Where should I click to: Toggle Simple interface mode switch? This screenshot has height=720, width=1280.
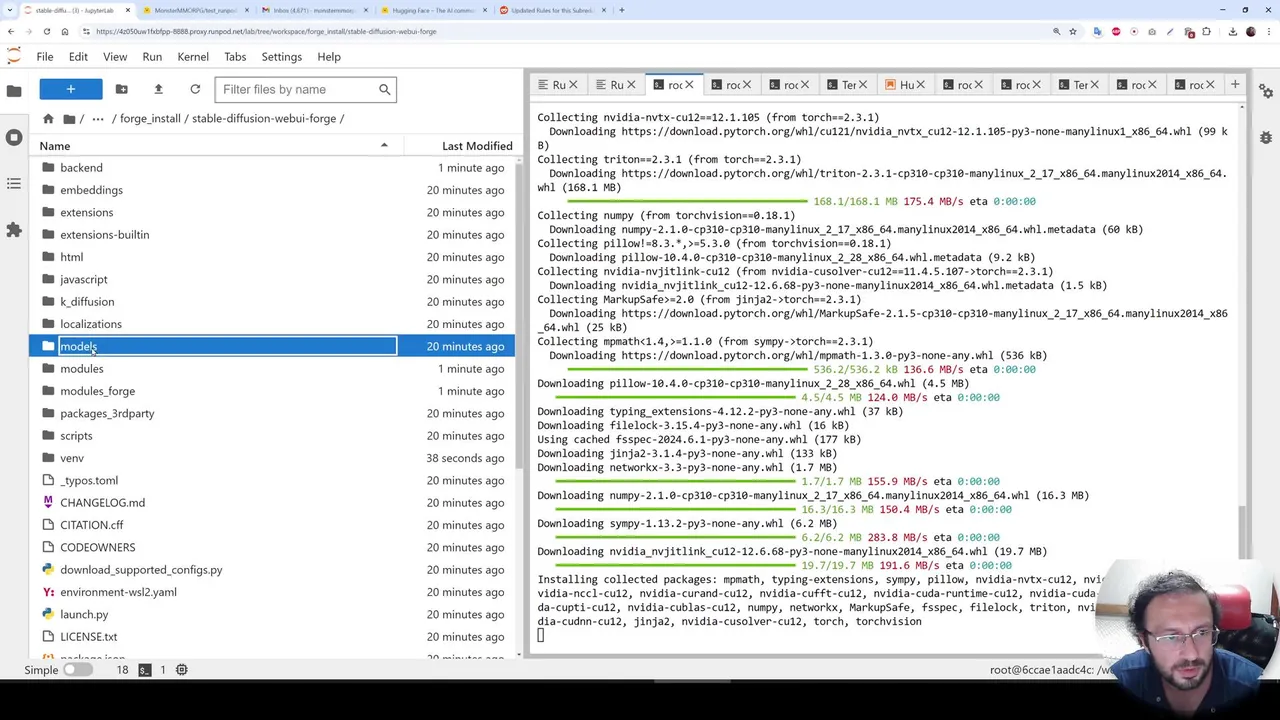tap(77, 670)
